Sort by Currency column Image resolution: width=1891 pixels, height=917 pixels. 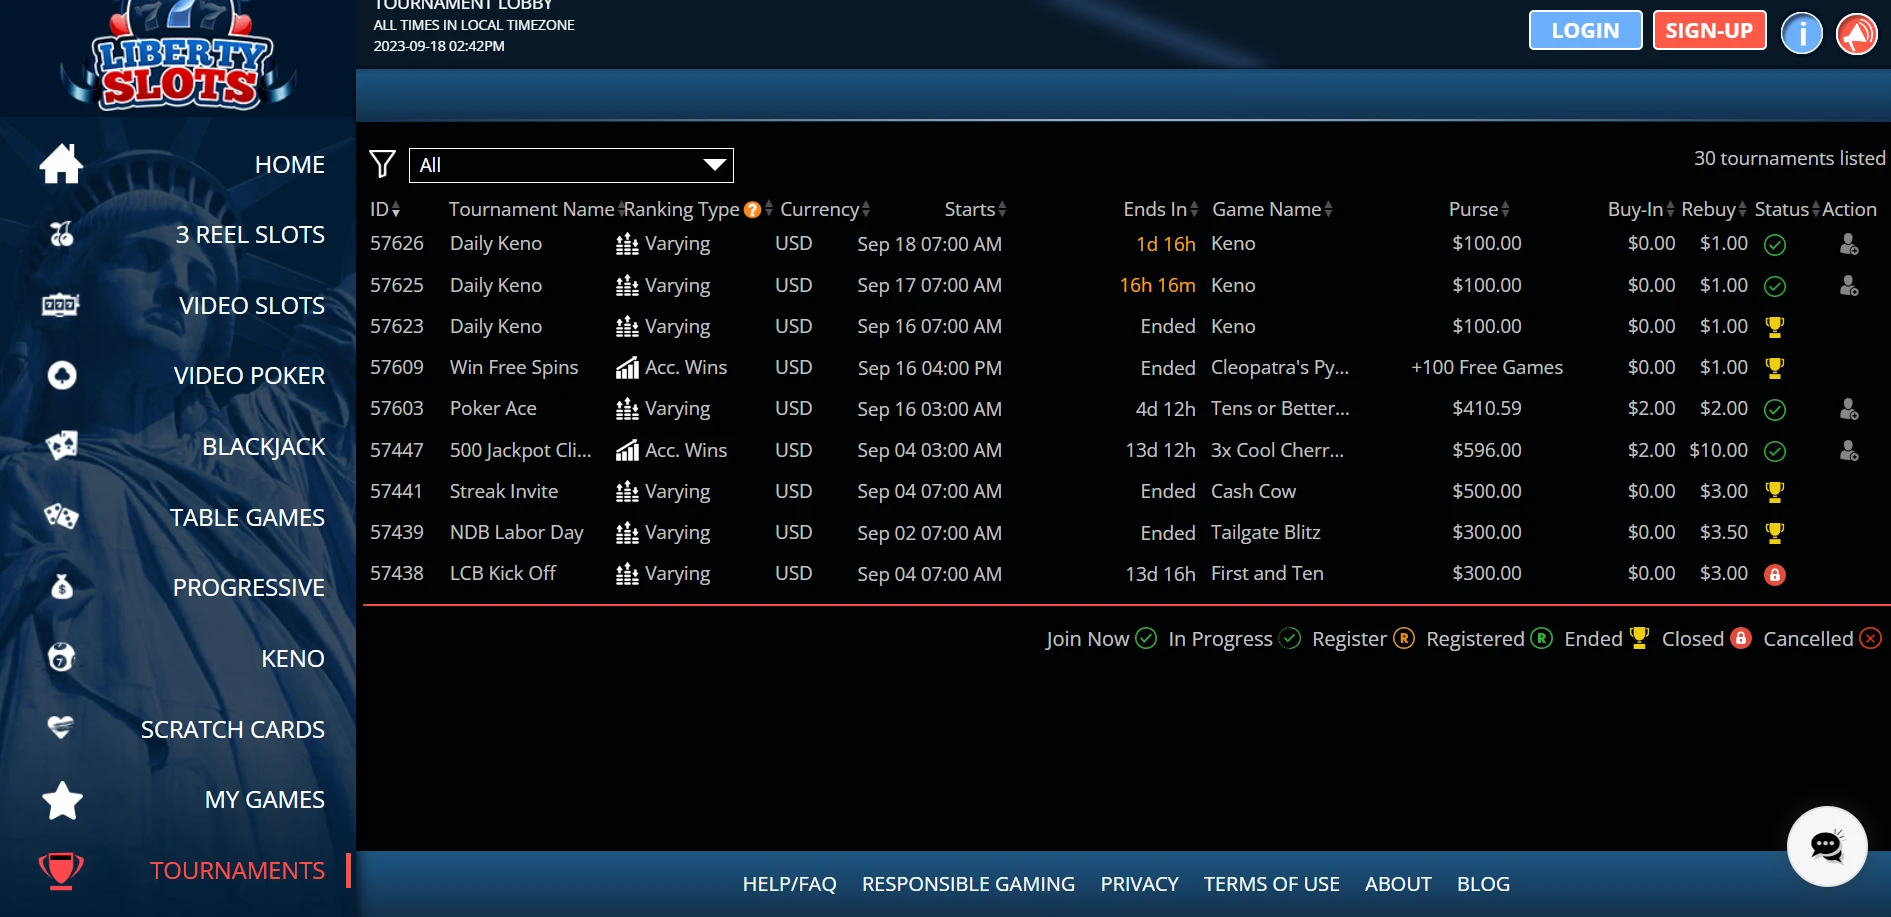click(x=825, y=209)
